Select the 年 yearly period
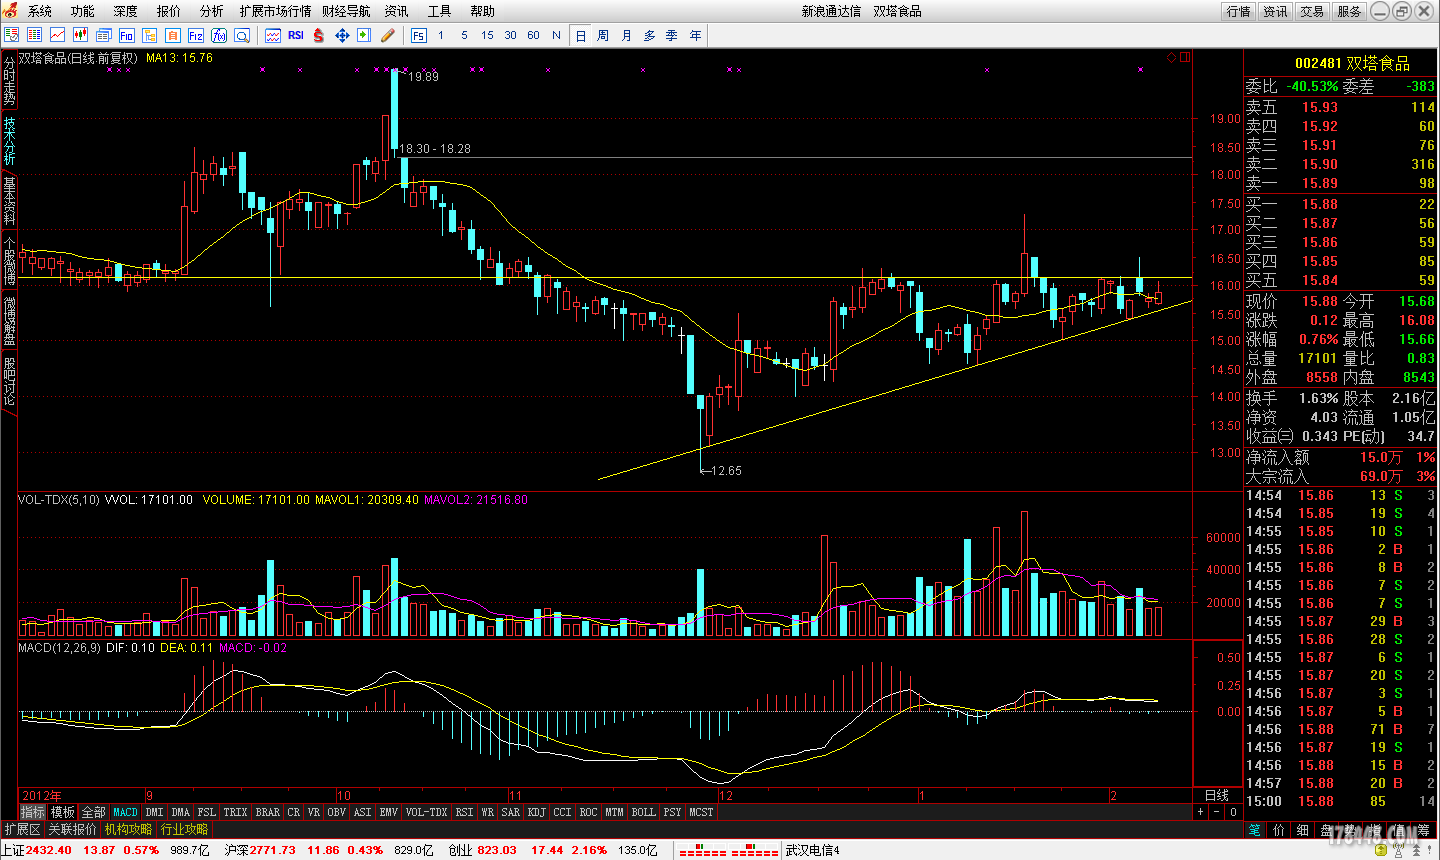The width and height of the screenshot is (1440, 860). [x=695, y=35]
